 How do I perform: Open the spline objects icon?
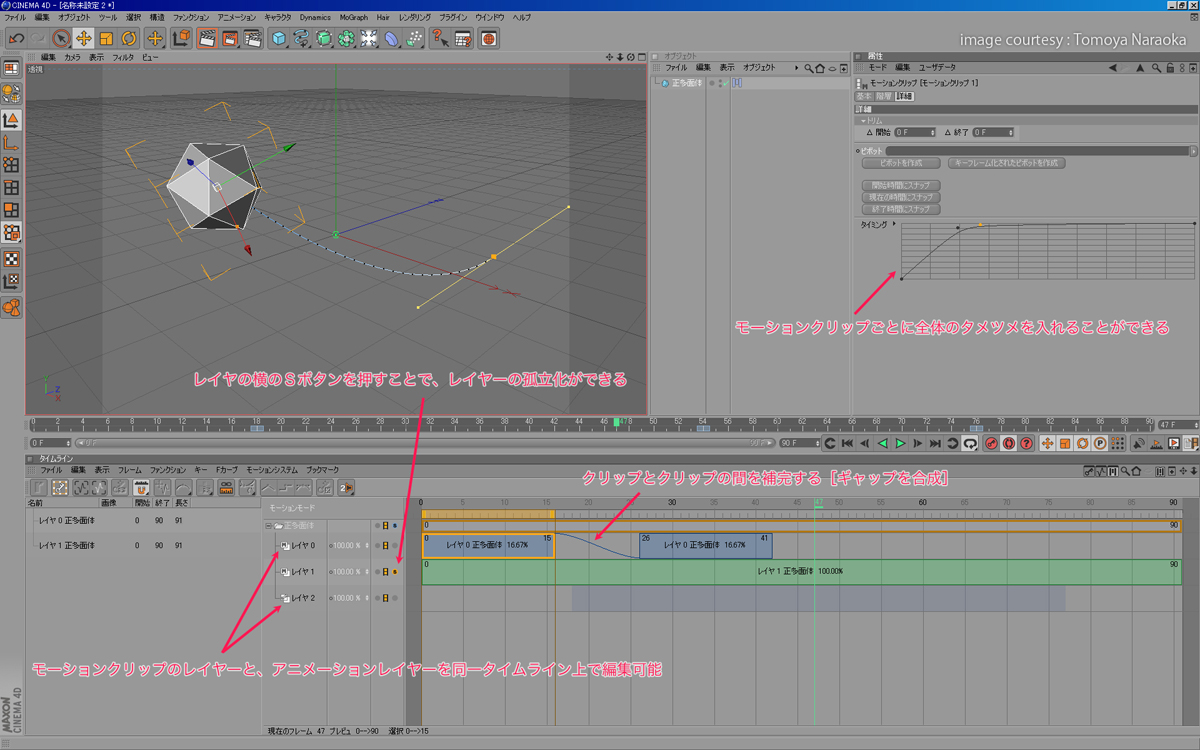tap(302, 39)
